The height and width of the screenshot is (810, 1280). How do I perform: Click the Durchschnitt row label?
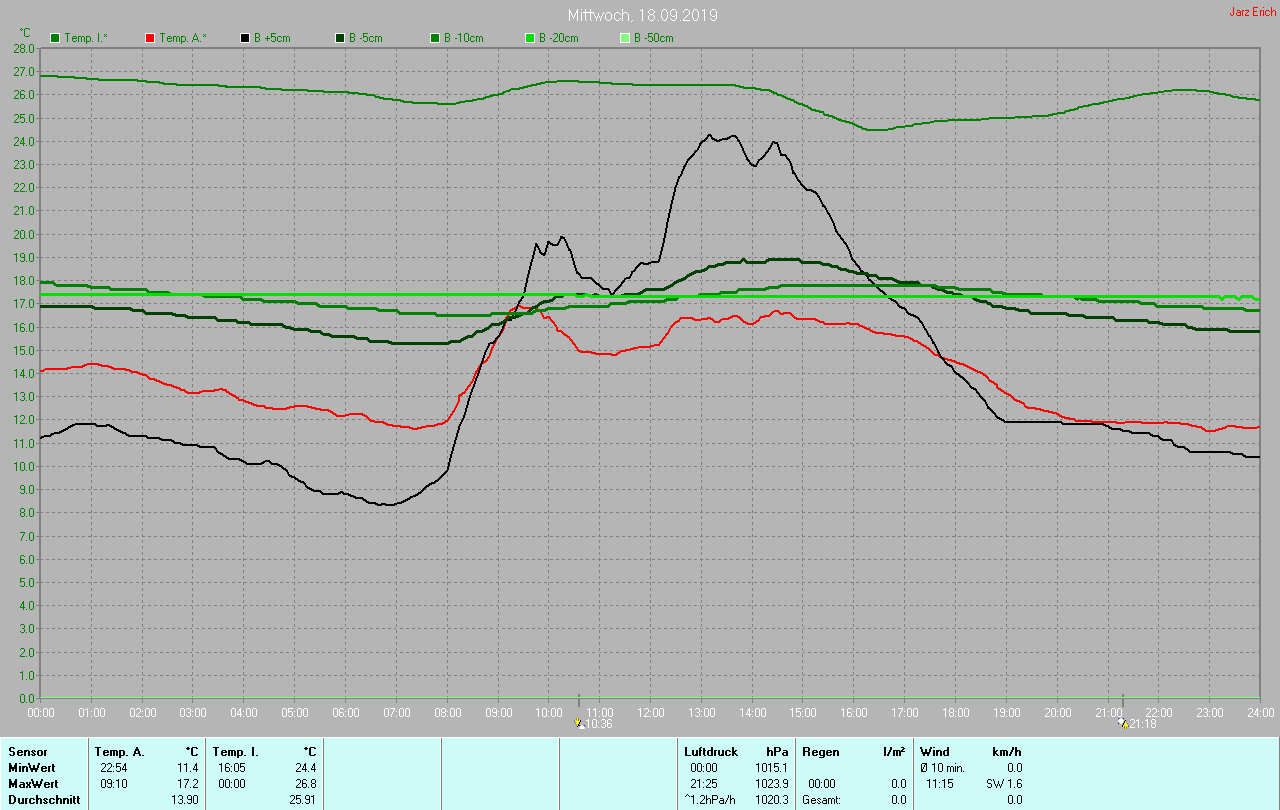(x=44, y=800)
